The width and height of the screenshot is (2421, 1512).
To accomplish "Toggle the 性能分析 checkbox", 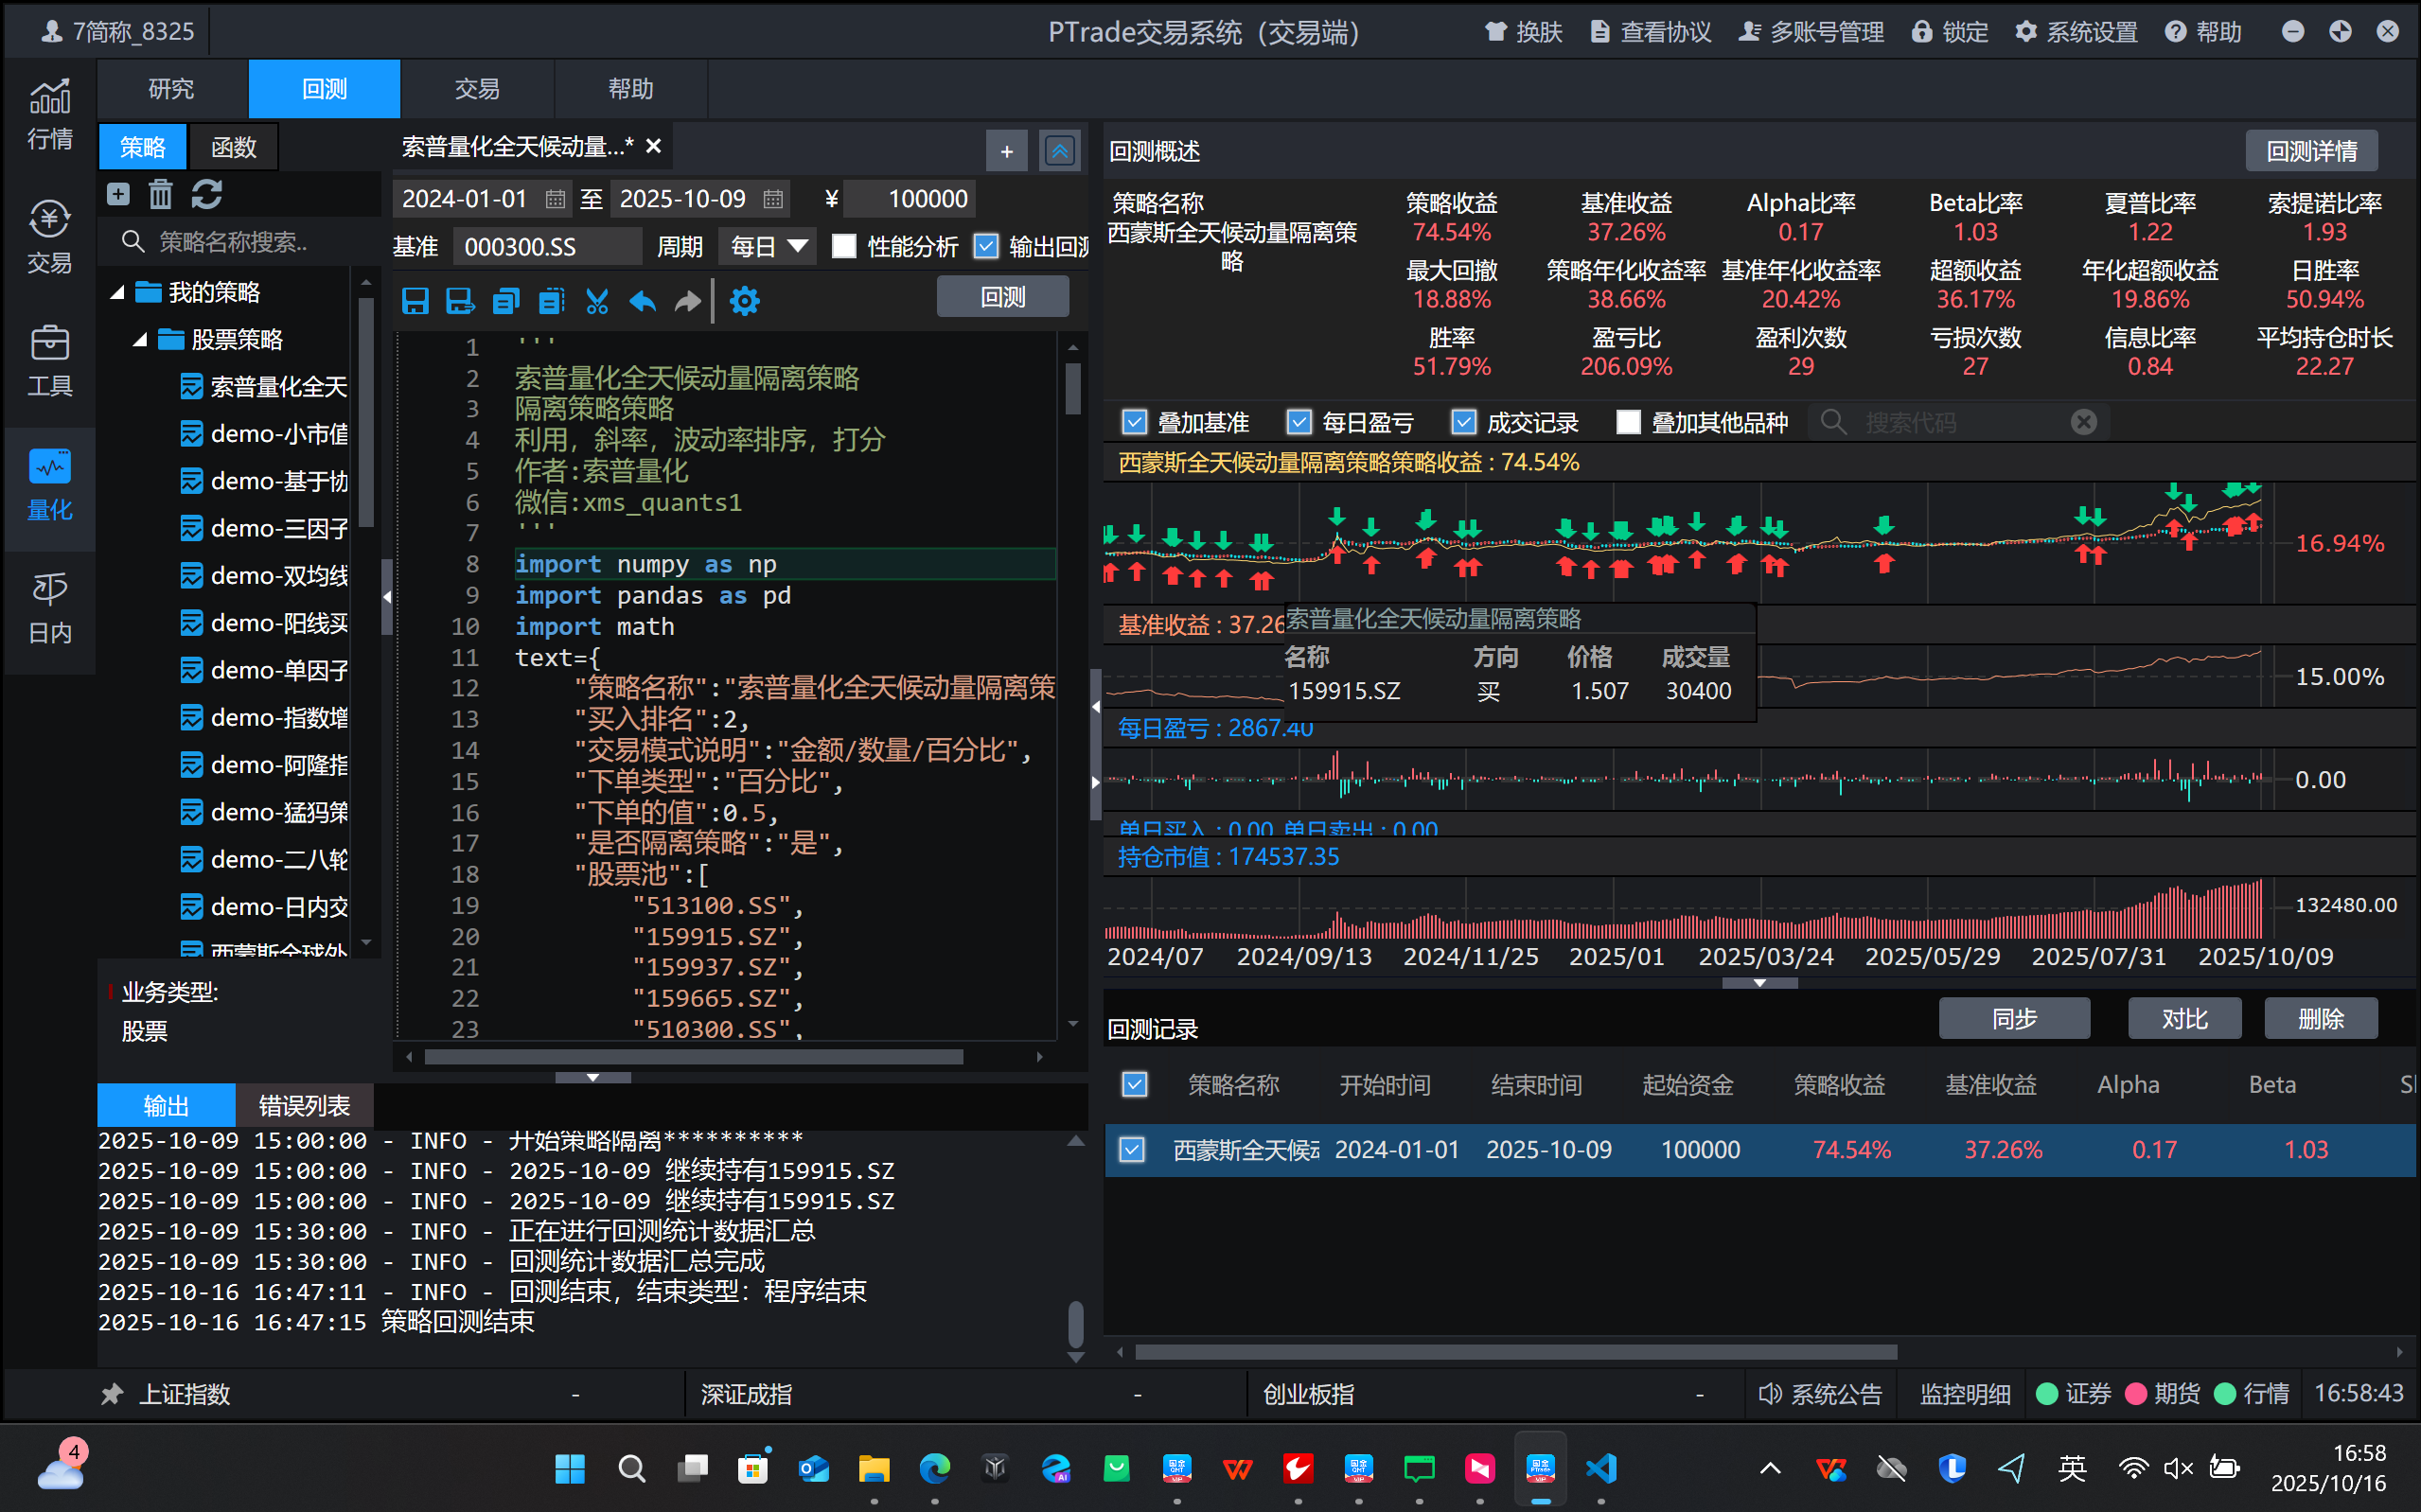I will pyautogui.click(x=845, y=246).
